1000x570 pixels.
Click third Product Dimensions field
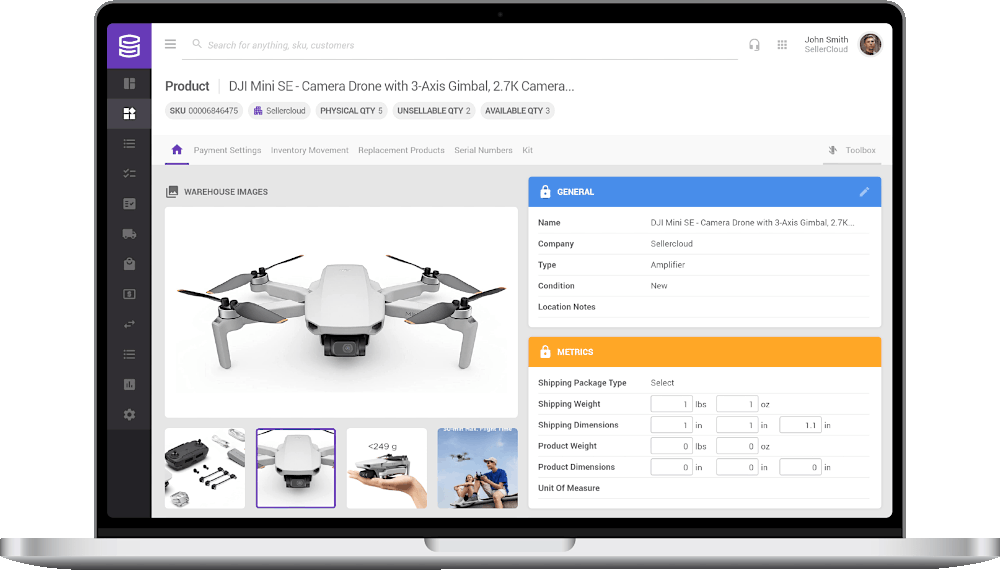(800, 467)
